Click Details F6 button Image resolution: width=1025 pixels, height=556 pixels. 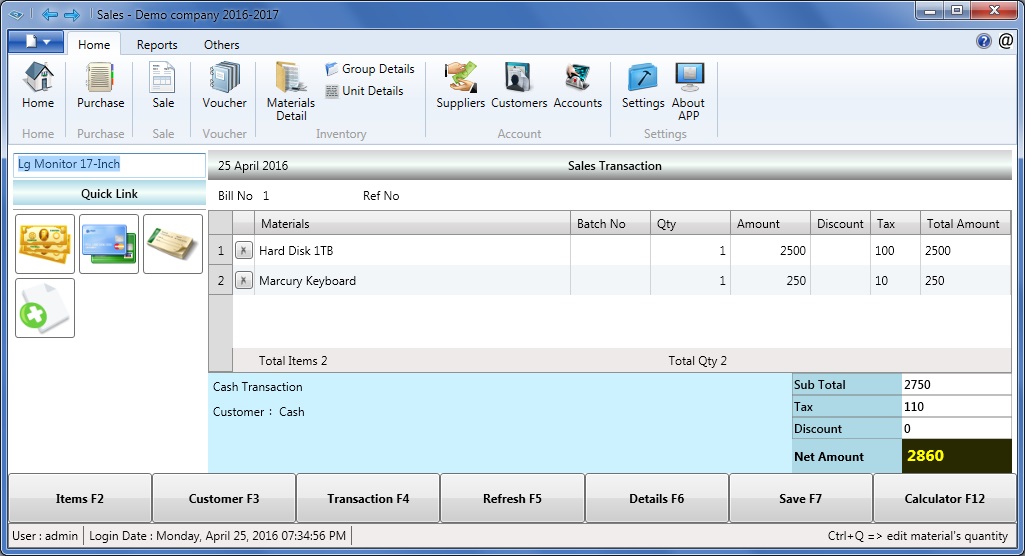point(656,499)
